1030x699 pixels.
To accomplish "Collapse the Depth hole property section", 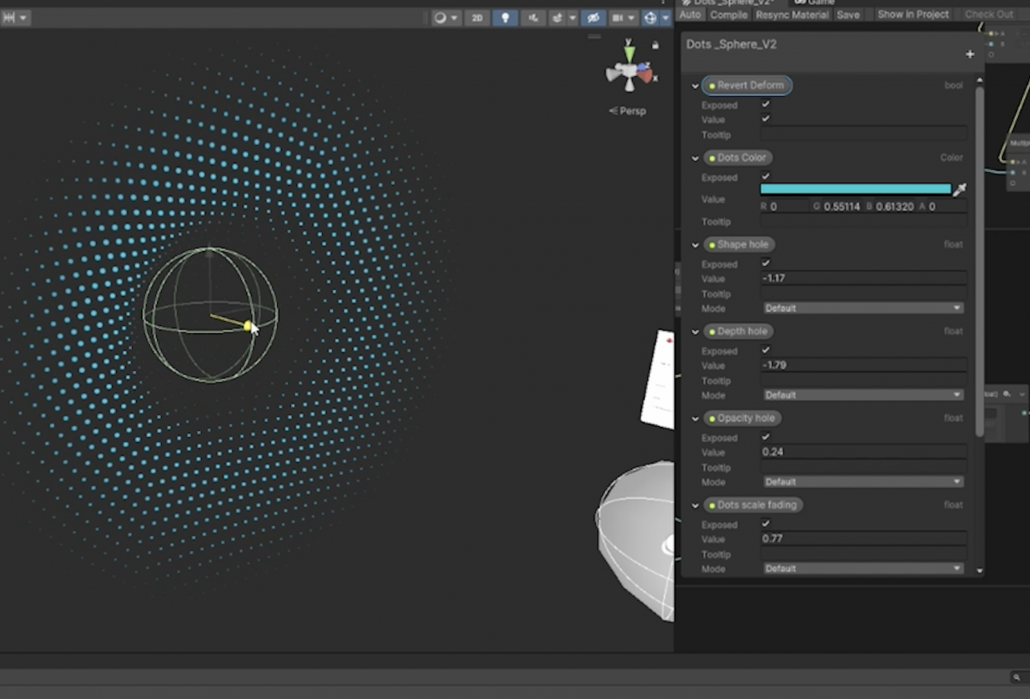I will coord(695,332).
